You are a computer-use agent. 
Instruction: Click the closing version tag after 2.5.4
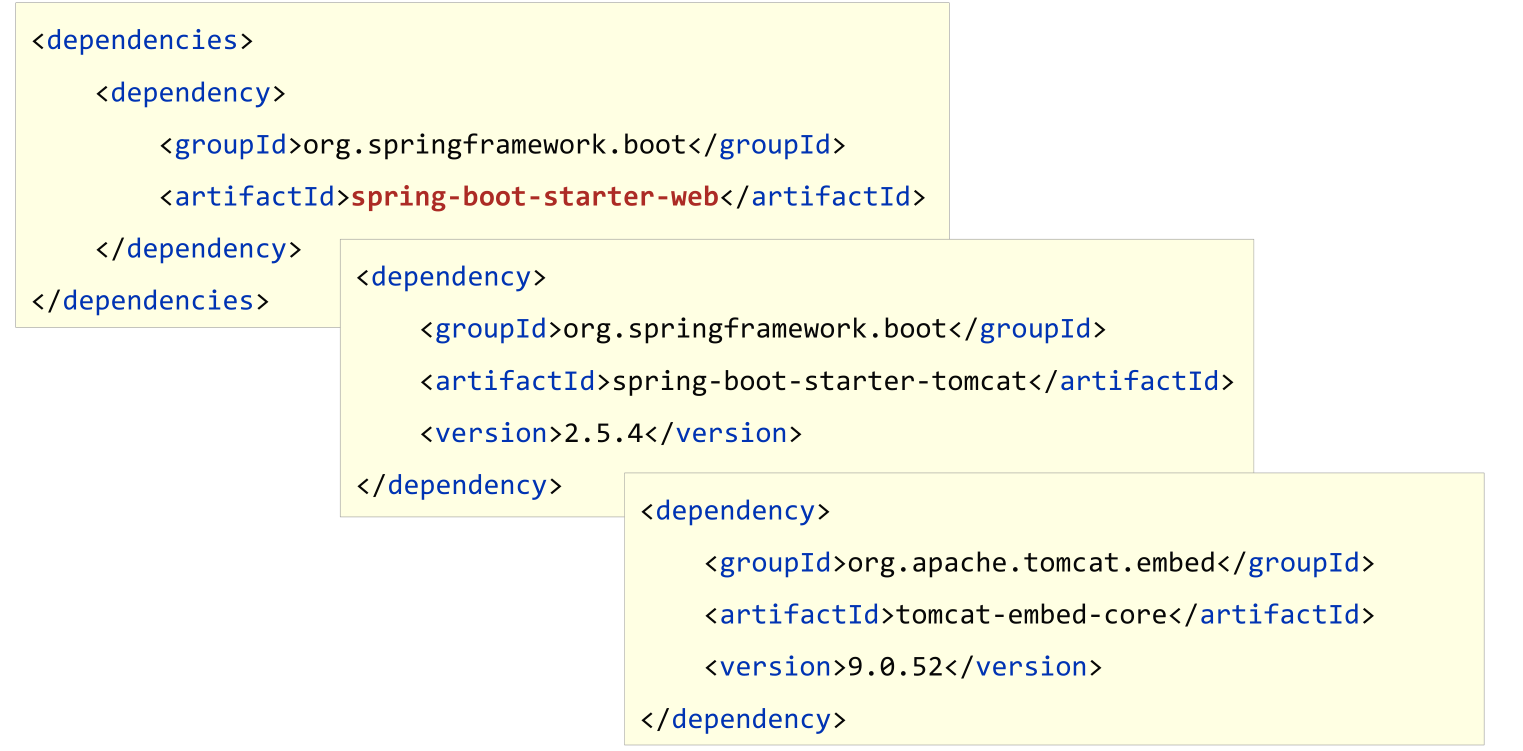[722, 433]
